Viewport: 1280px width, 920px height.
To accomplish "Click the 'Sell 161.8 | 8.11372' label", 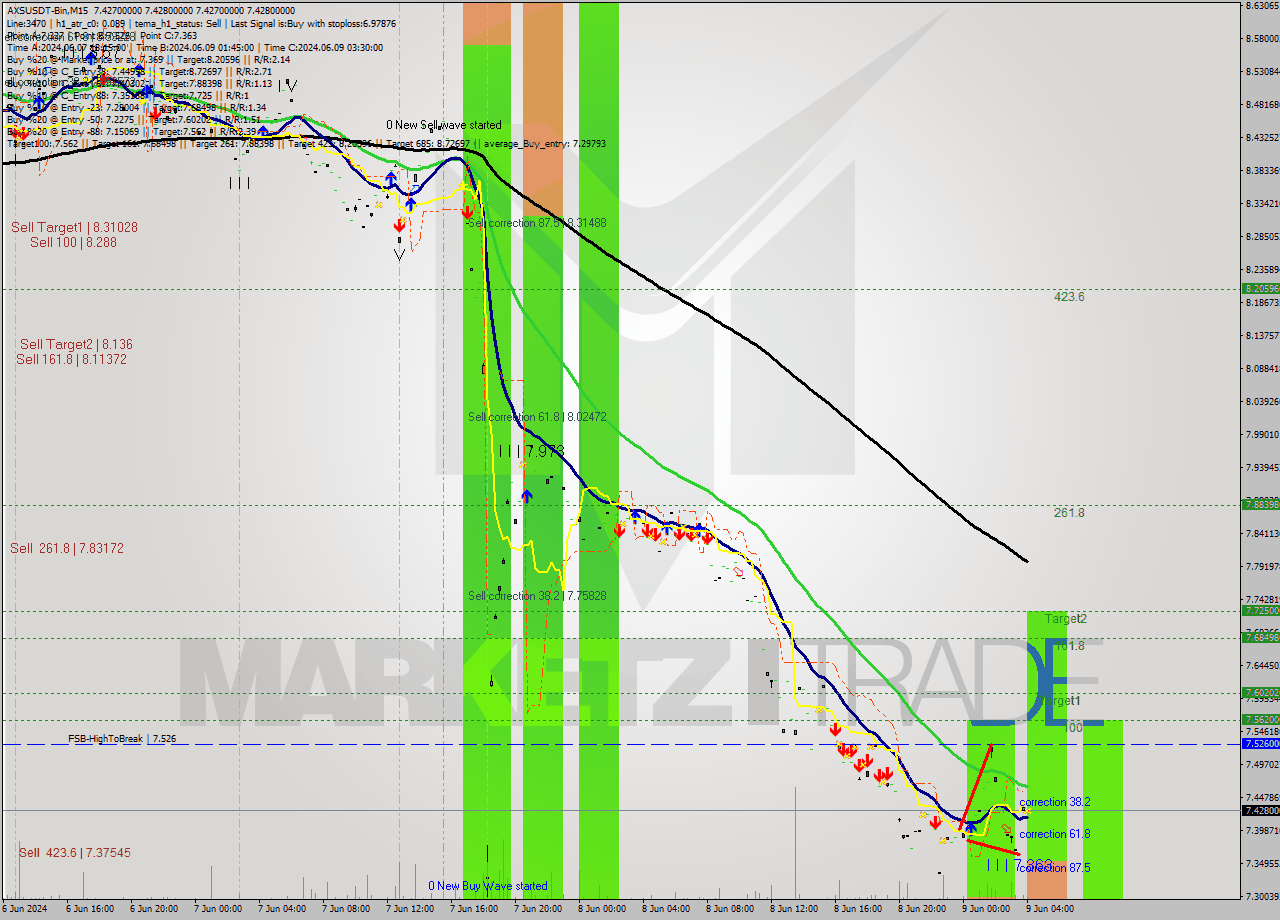I will pos(71,359).
